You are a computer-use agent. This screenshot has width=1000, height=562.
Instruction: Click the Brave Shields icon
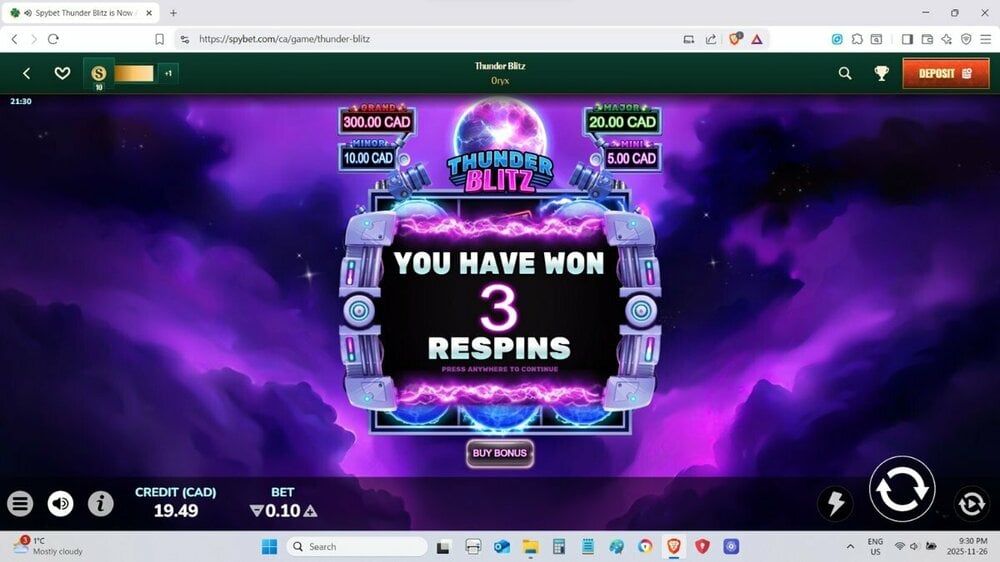pos(735,39)
